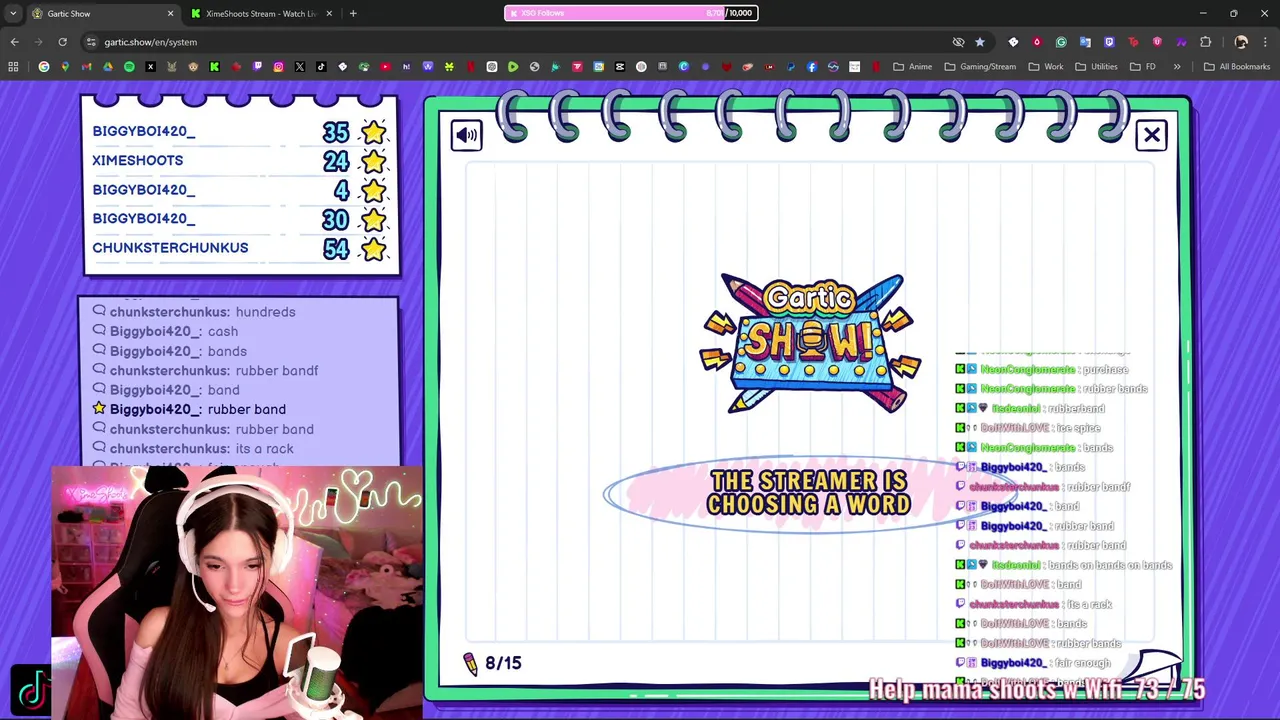1280x720 pixels.
Task: Open Facebook bookmark
Action: 812,67
